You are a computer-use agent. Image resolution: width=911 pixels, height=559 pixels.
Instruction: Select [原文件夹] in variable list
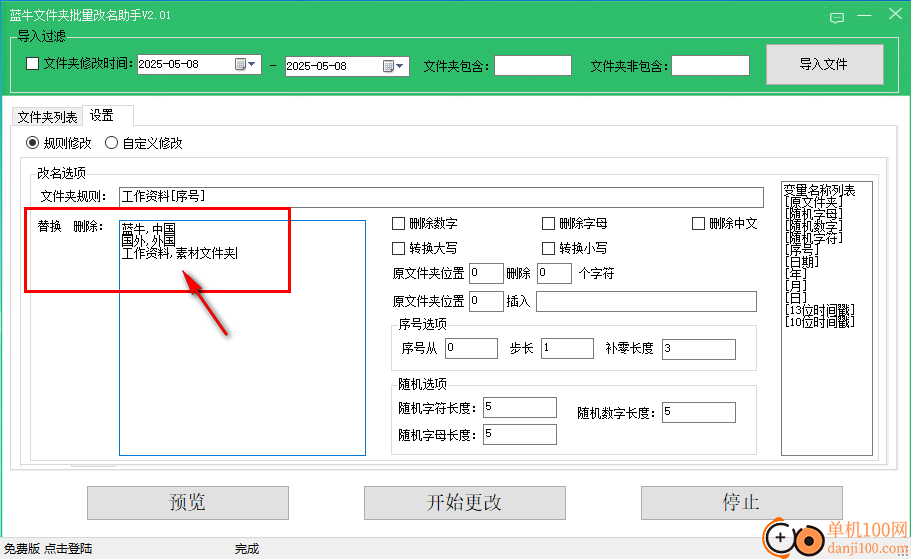[813, 202]
